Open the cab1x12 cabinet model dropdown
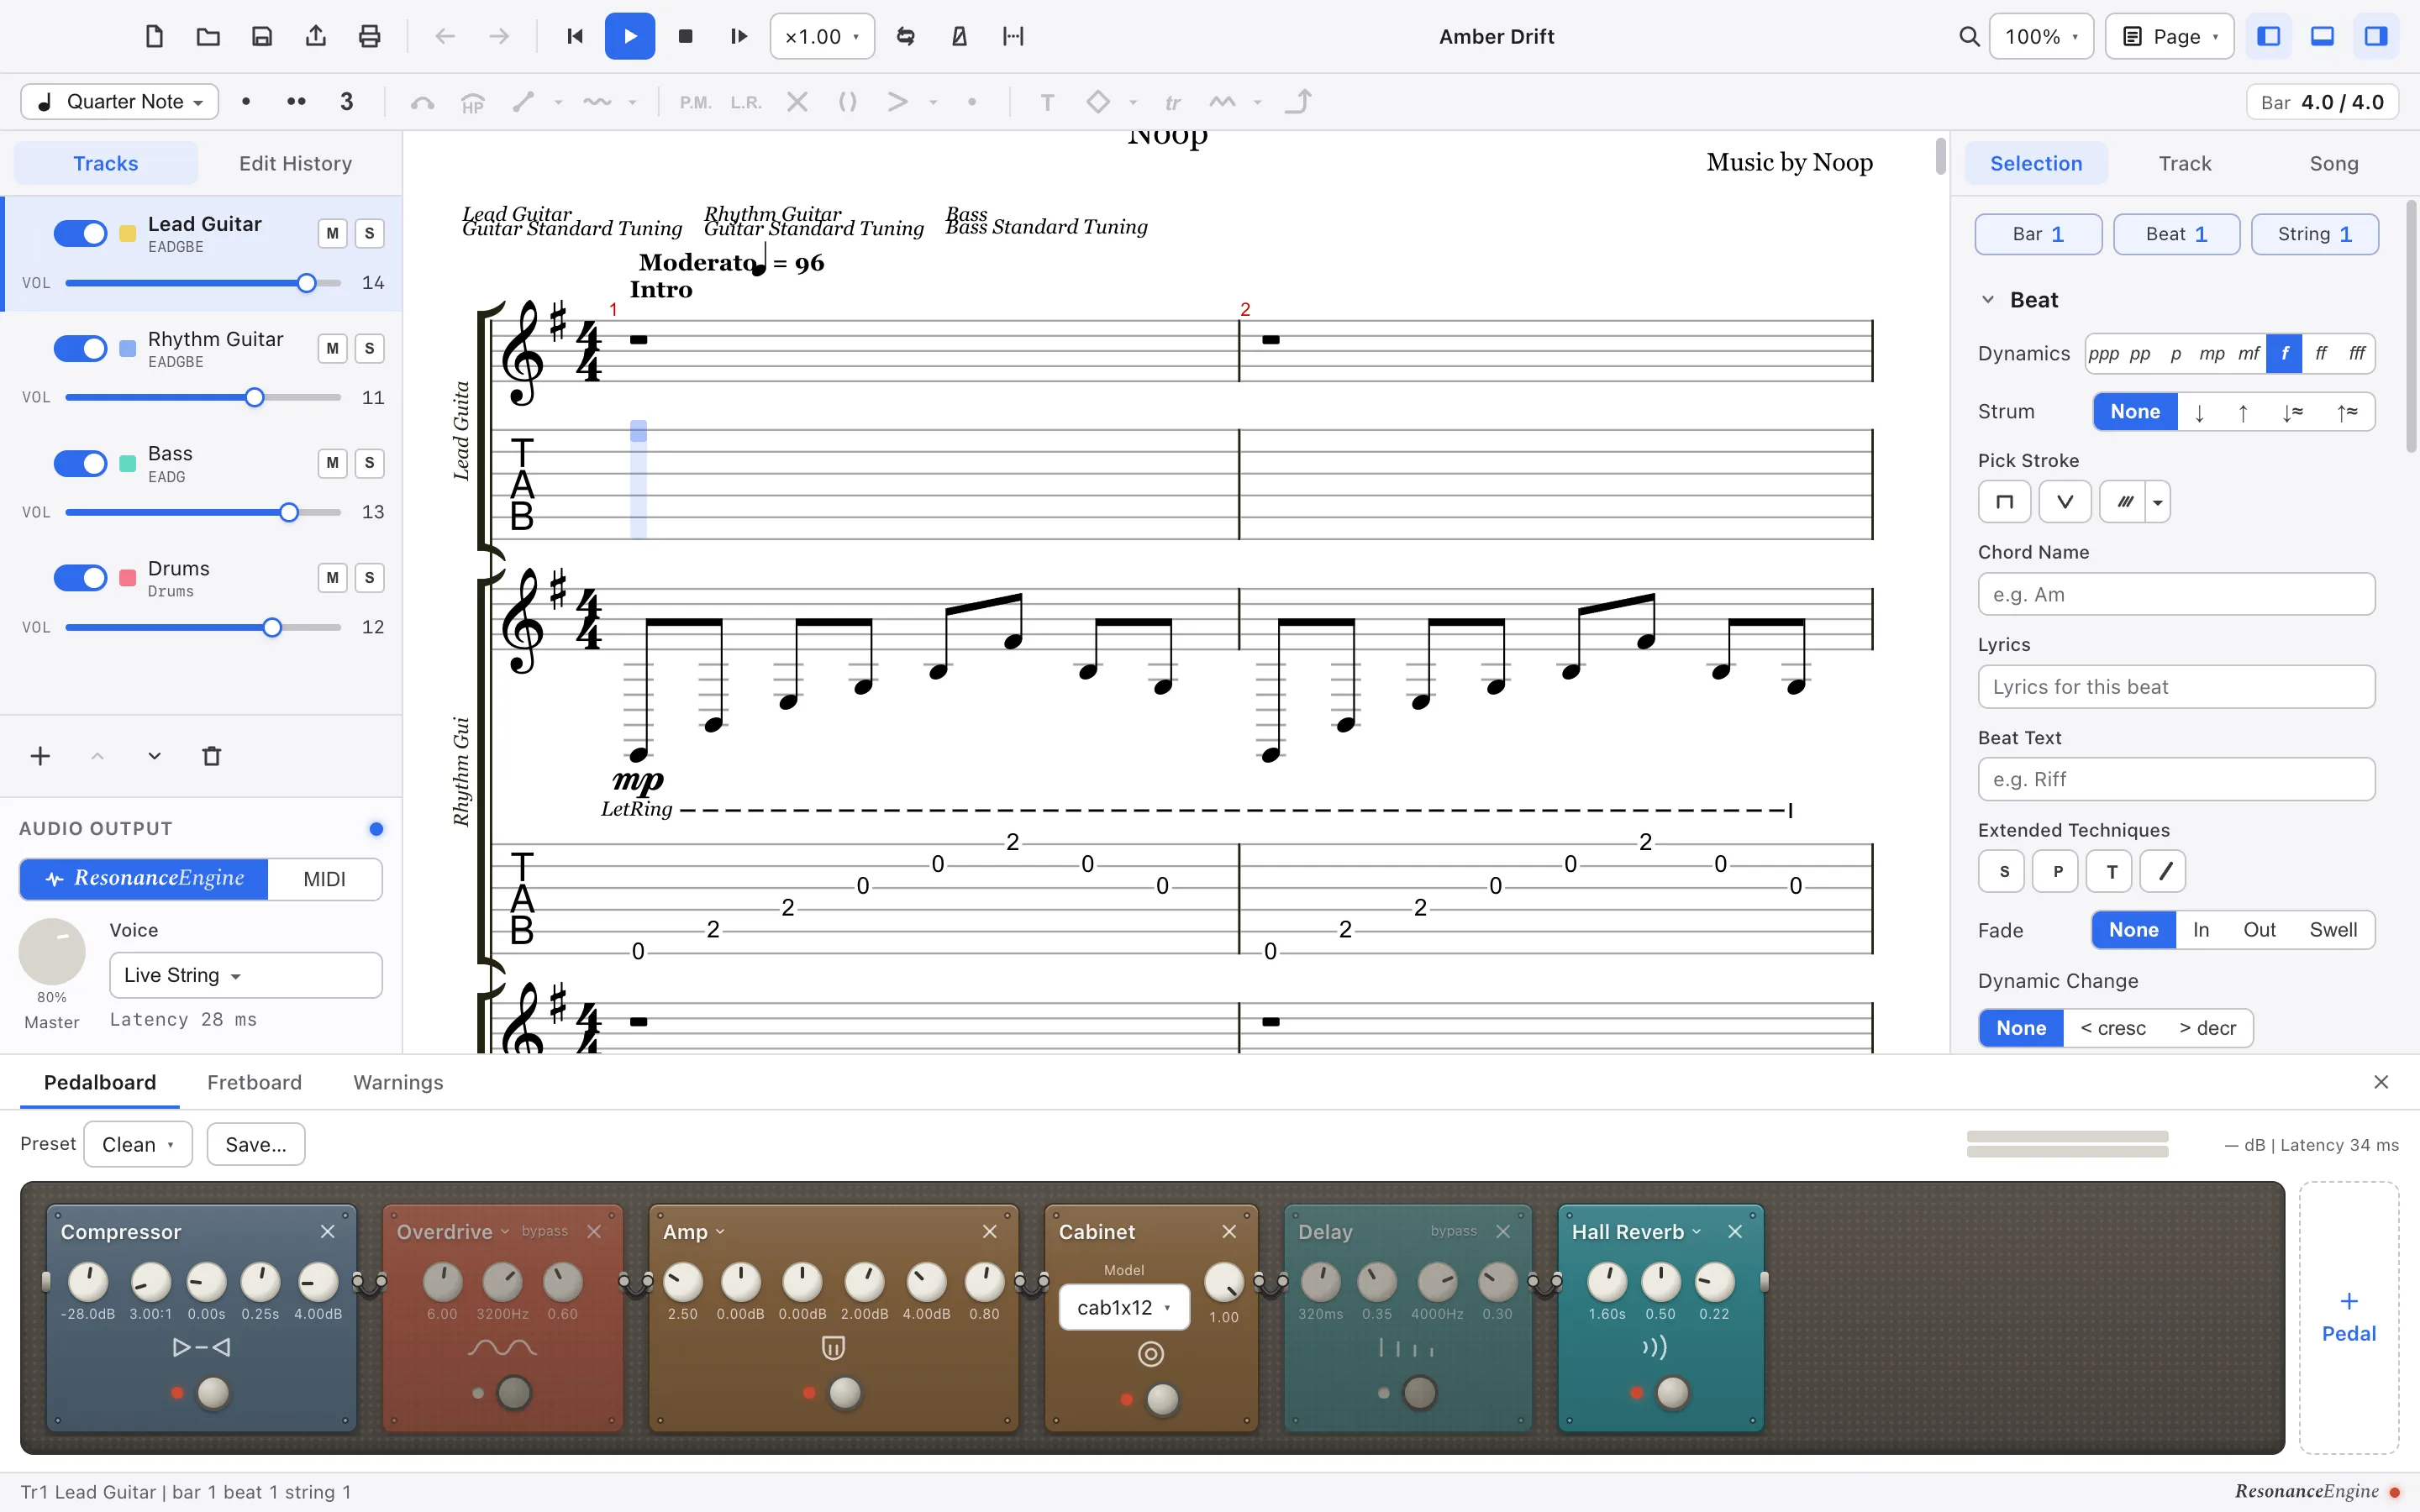The height and width of the screenshot is (1512, 2420). (x=1124, y=1307)
